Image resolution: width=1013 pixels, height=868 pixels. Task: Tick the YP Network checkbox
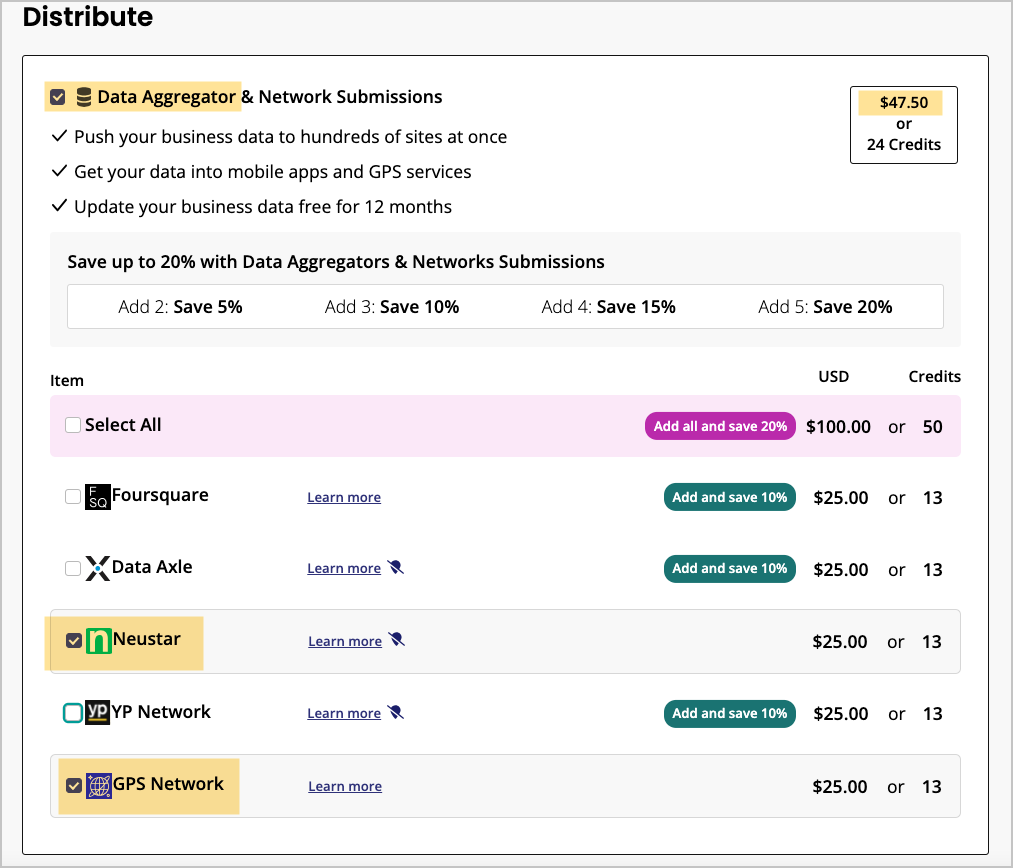73,713
